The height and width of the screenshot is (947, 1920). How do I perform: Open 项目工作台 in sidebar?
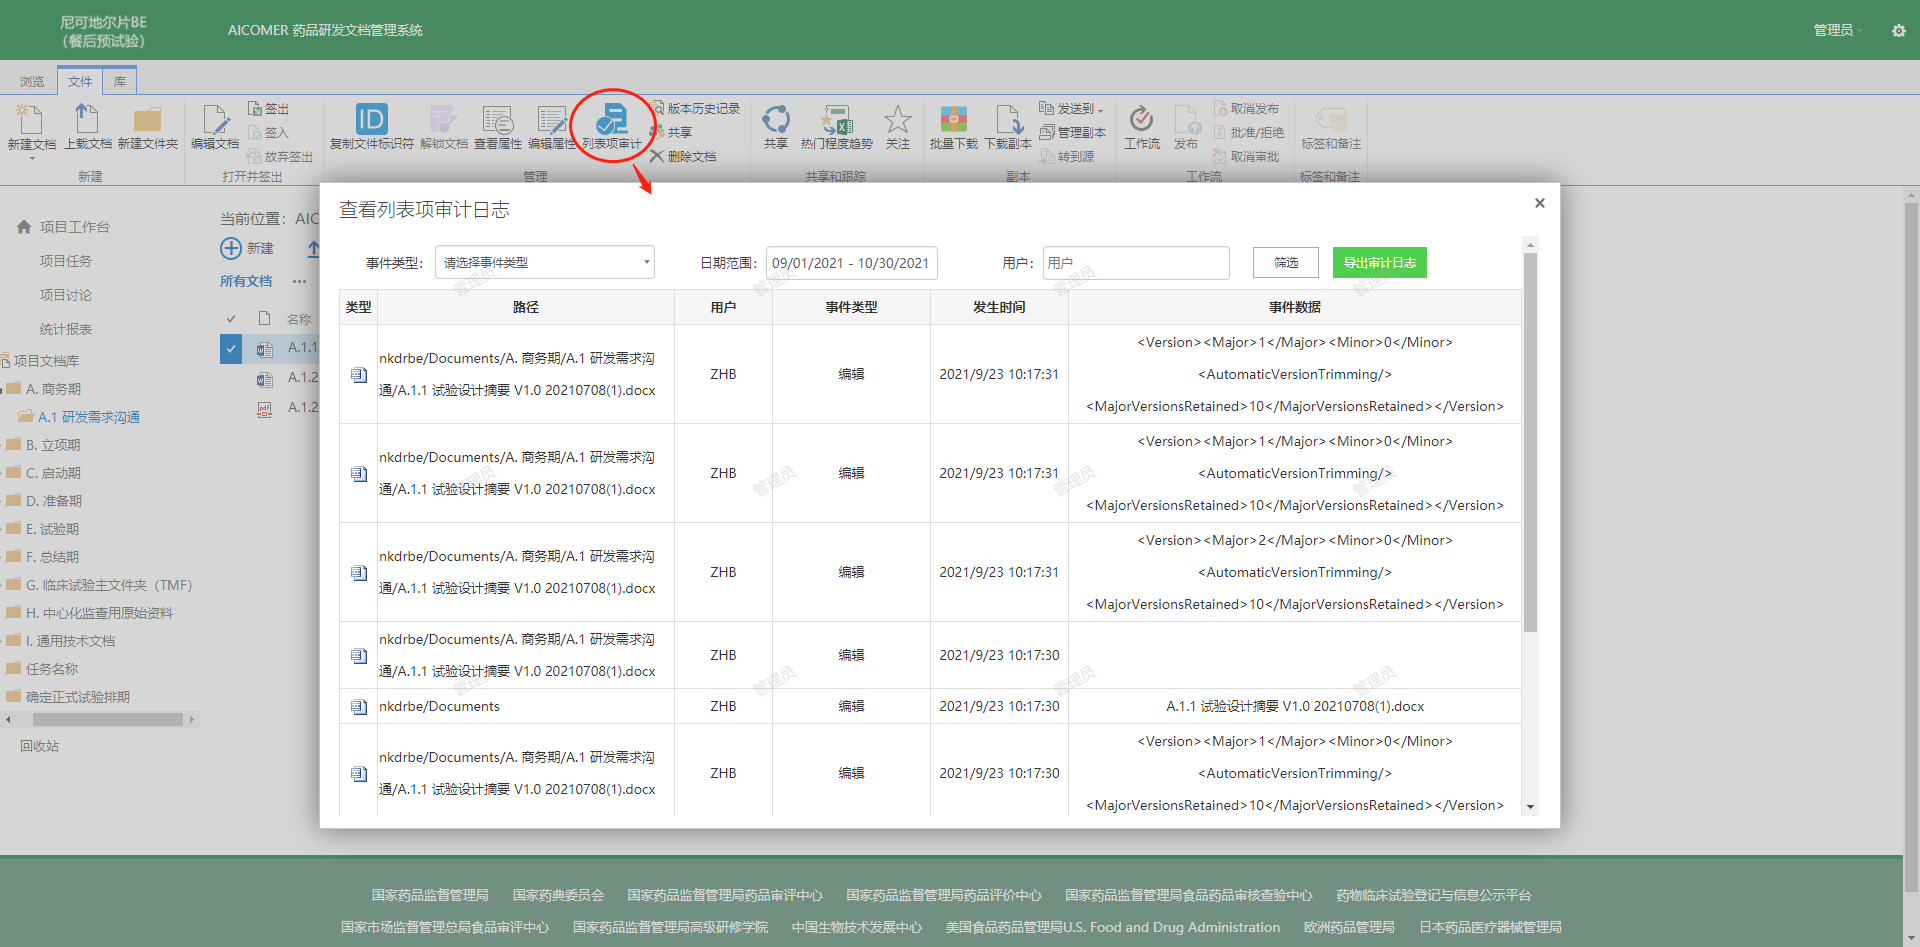[75, 227]
